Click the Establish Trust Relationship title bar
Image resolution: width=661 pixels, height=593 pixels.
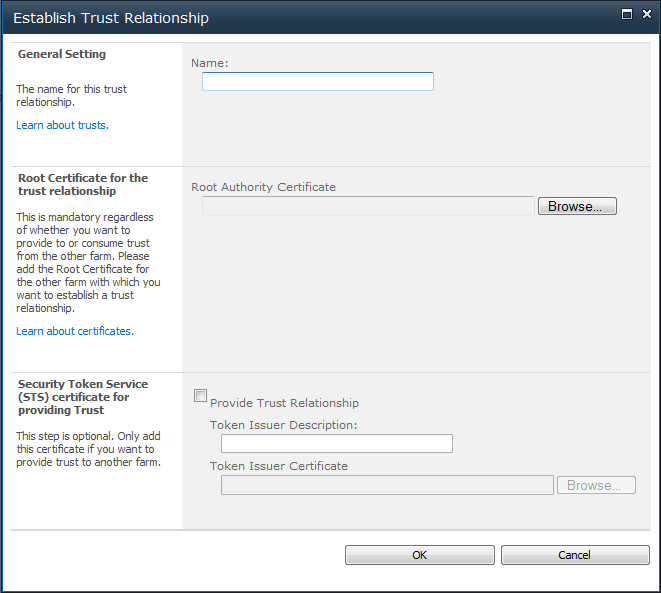[300, 18]
